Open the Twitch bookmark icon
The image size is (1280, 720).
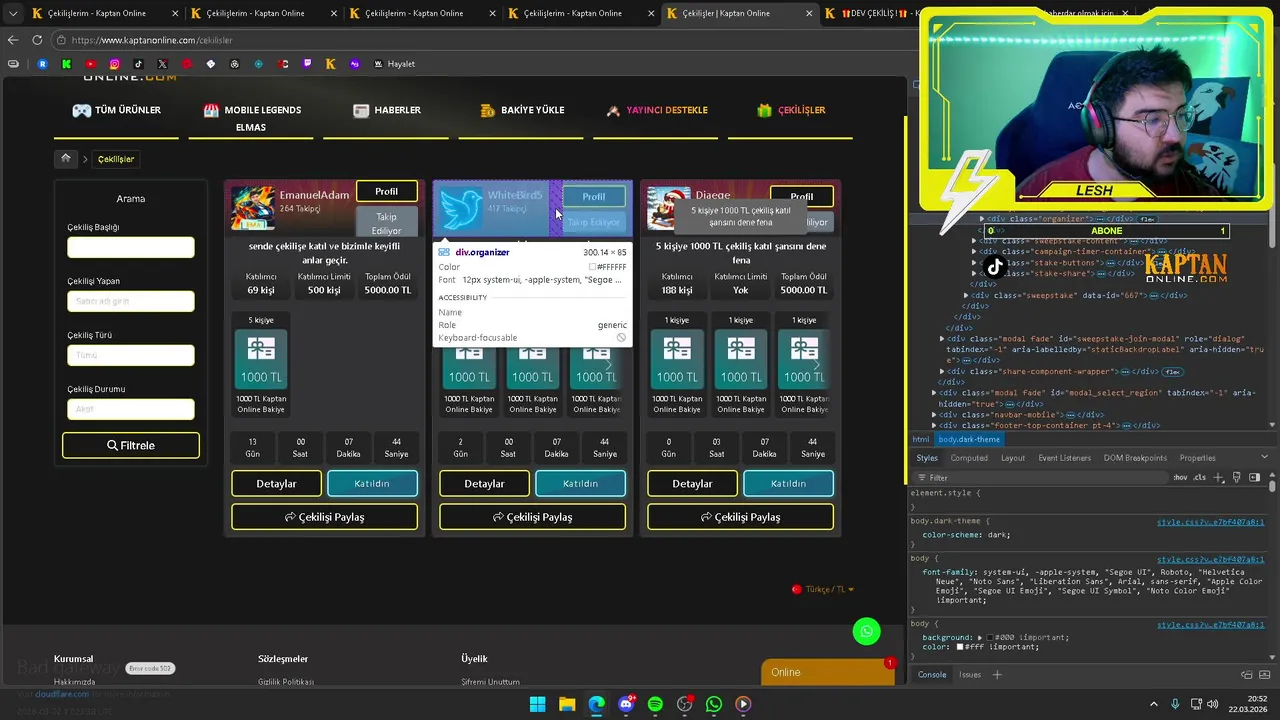307,64
